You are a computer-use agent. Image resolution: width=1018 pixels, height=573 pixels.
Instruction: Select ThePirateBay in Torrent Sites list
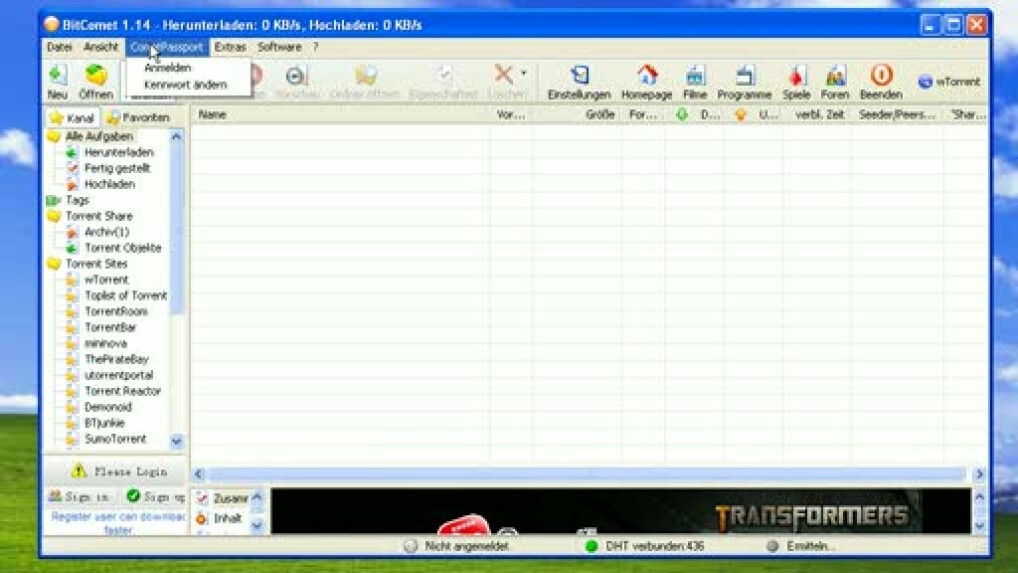[116, 359]
